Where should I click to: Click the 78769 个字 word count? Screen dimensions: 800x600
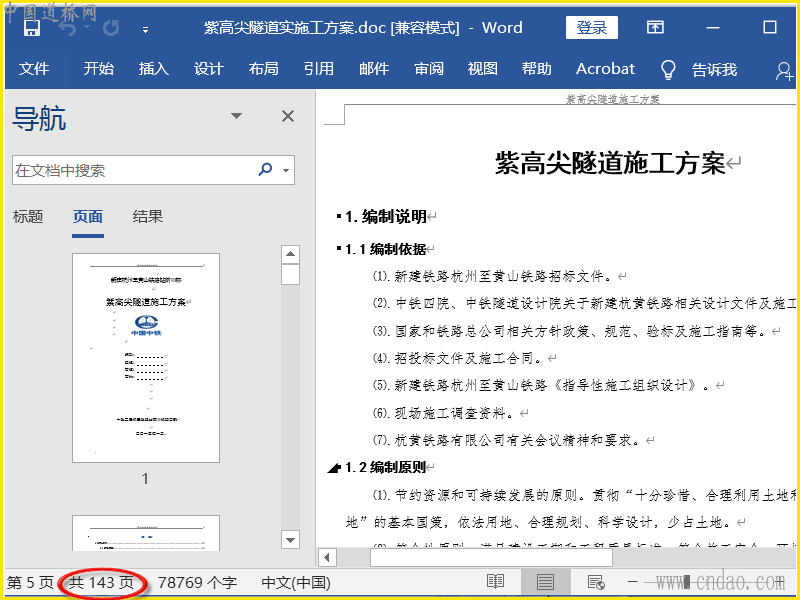197,582
